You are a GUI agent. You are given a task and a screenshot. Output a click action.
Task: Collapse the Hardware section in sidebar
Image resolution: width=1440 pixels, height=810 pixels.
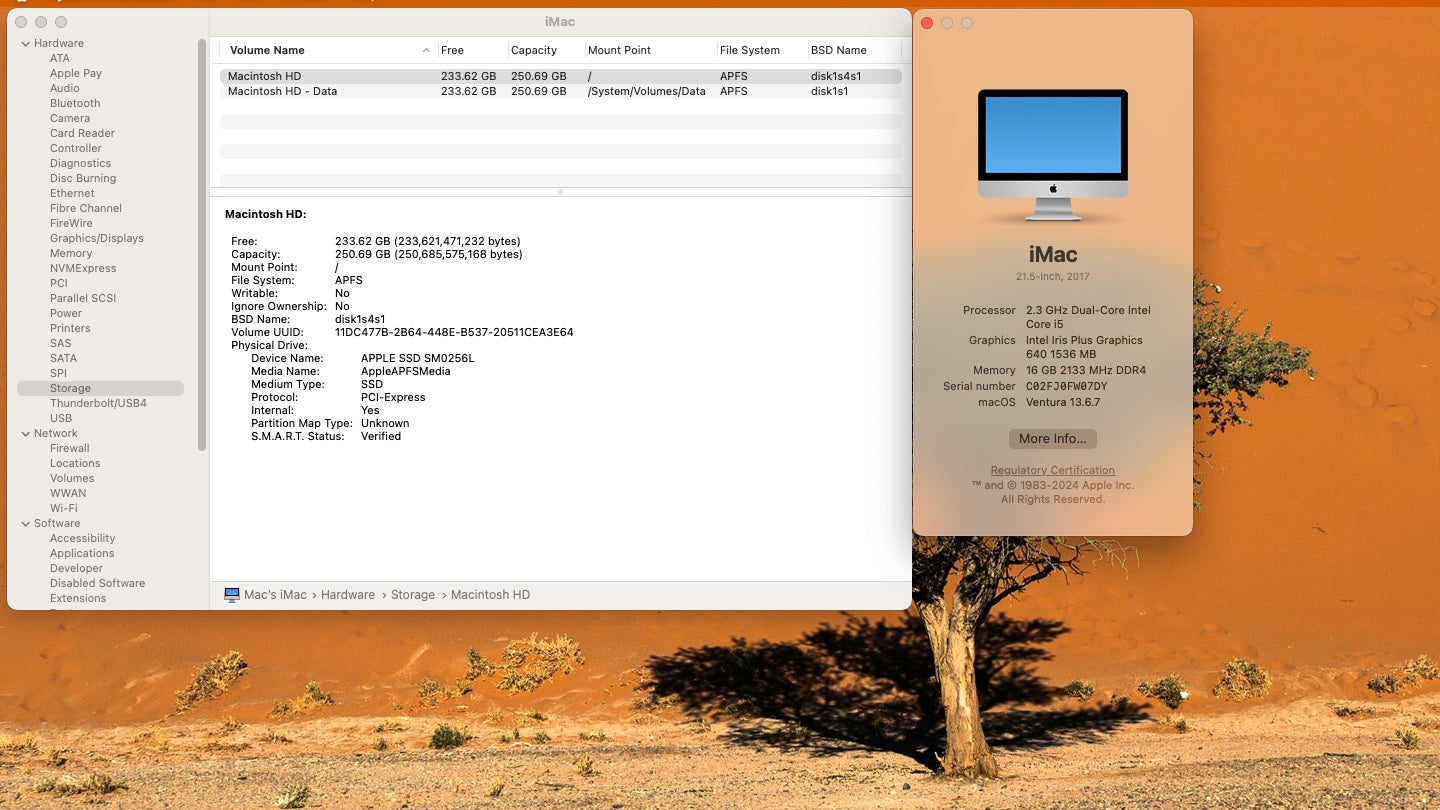25,43
